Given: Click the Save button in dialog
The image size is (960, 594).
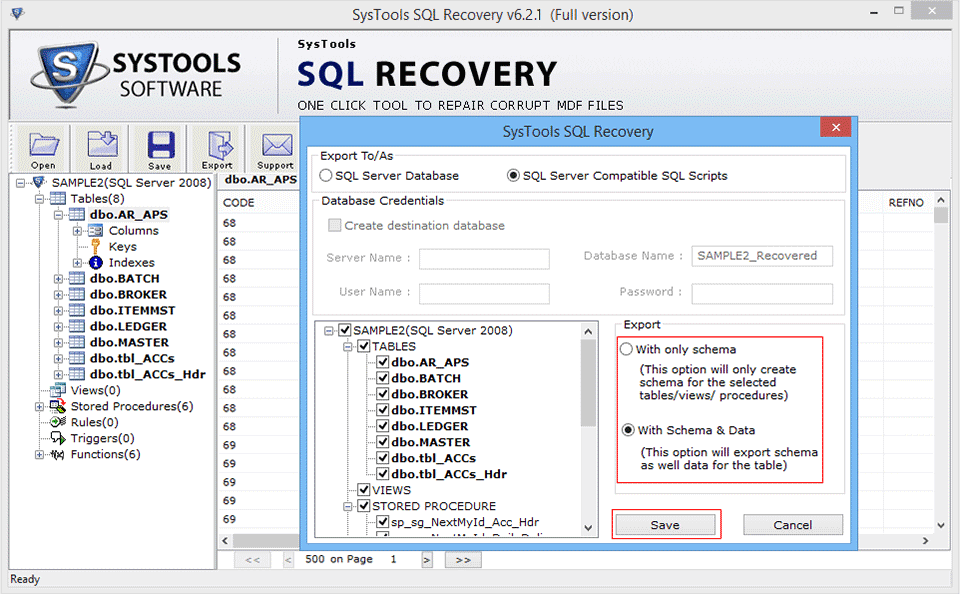Looking at the screenshot, I should coord(665,525).
